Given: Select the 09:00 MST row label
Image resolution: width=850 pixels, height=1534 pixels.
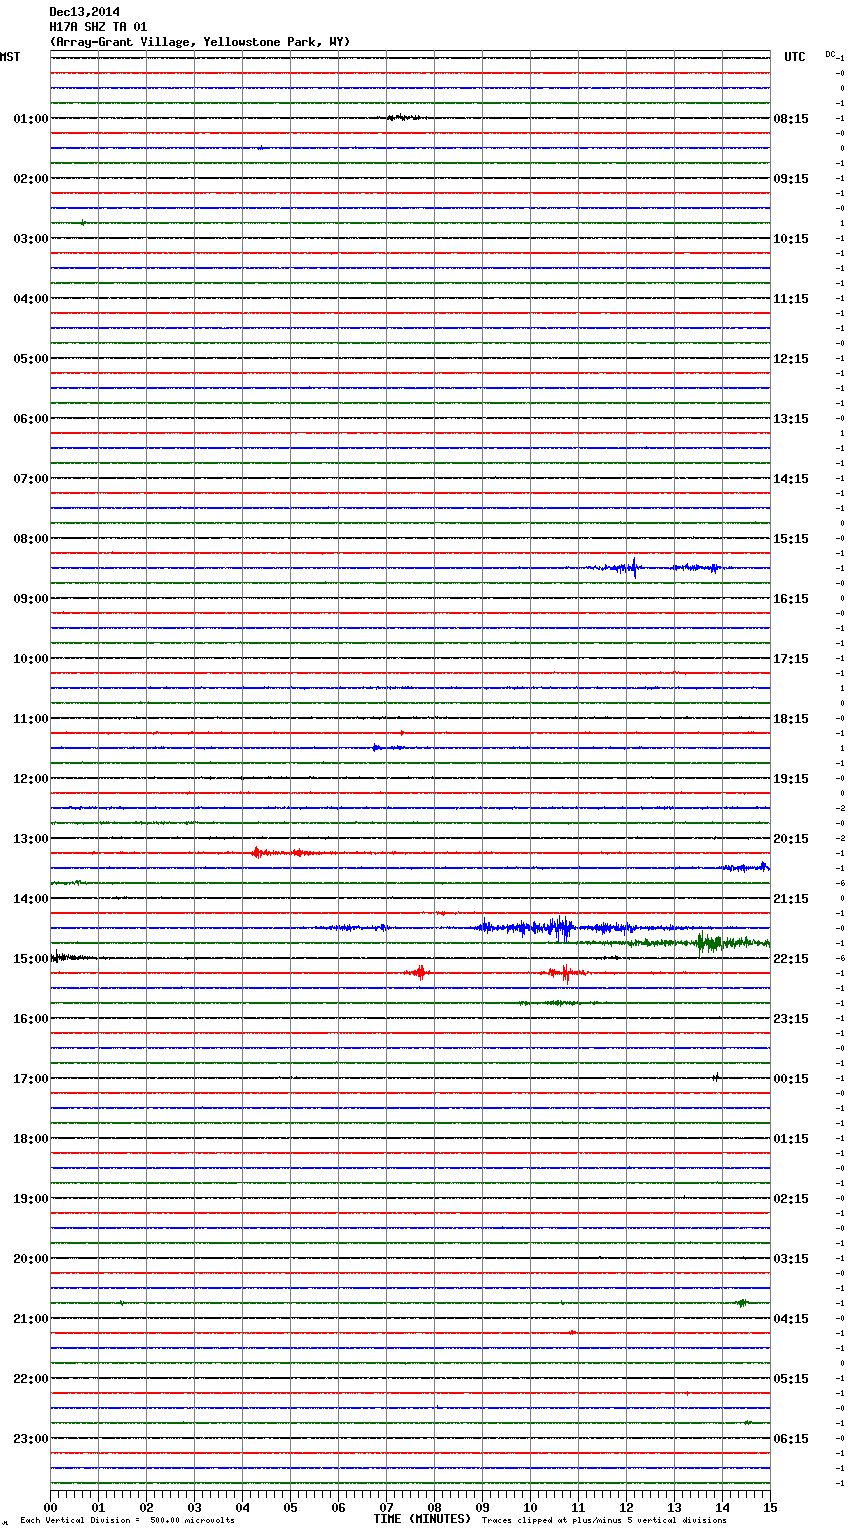Looking at the screenshot, I should (x=31, y=599).
